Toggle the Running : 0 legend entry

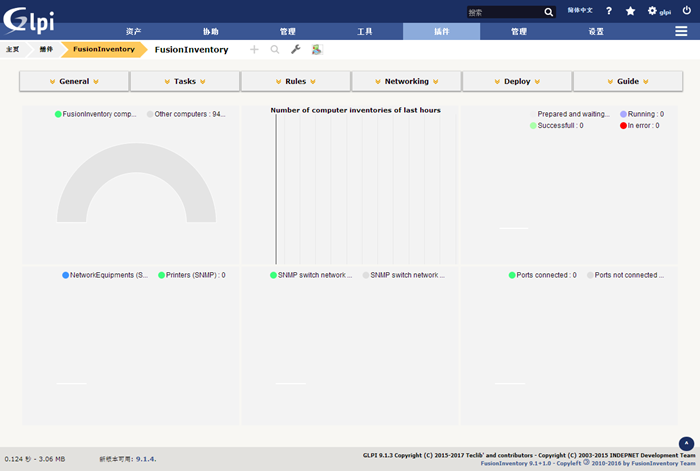tap(642, 114)
